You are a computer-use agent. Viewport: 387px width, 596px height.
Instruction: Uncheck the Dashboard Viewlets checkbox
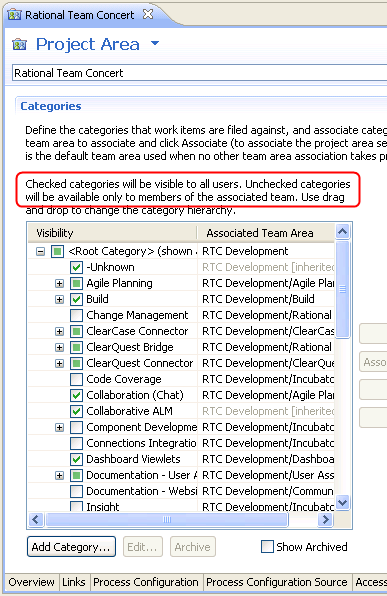[x=76, y=459]
